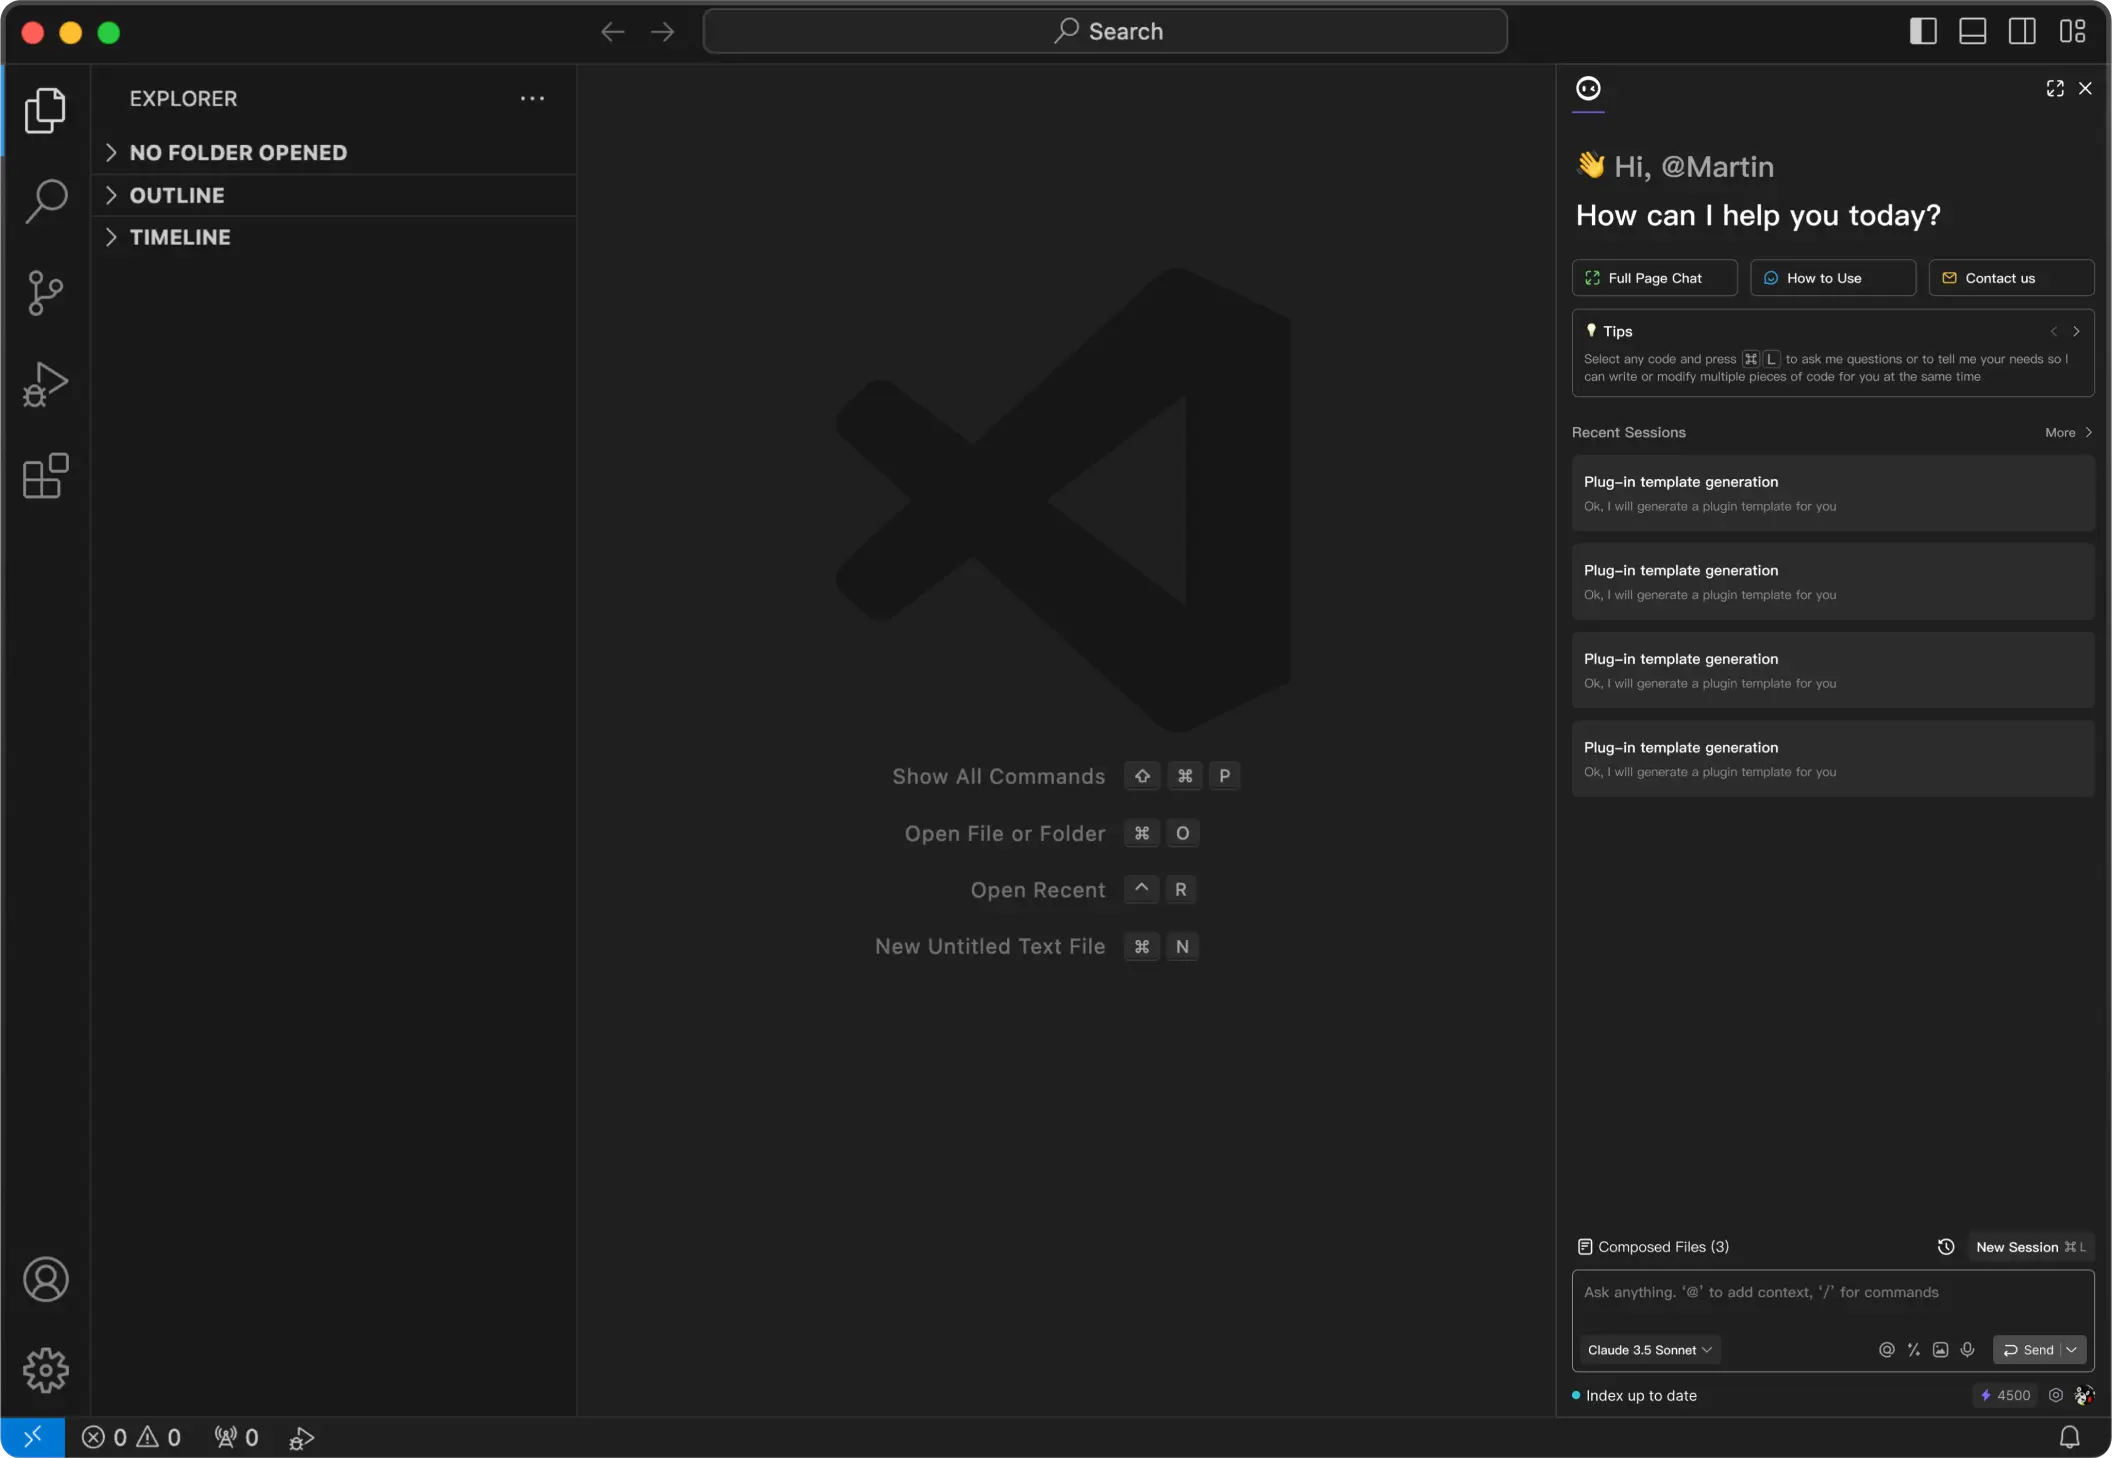Click the Contact us button
Viewport: 2112px width, 1459px height.
coord(2010,277)
